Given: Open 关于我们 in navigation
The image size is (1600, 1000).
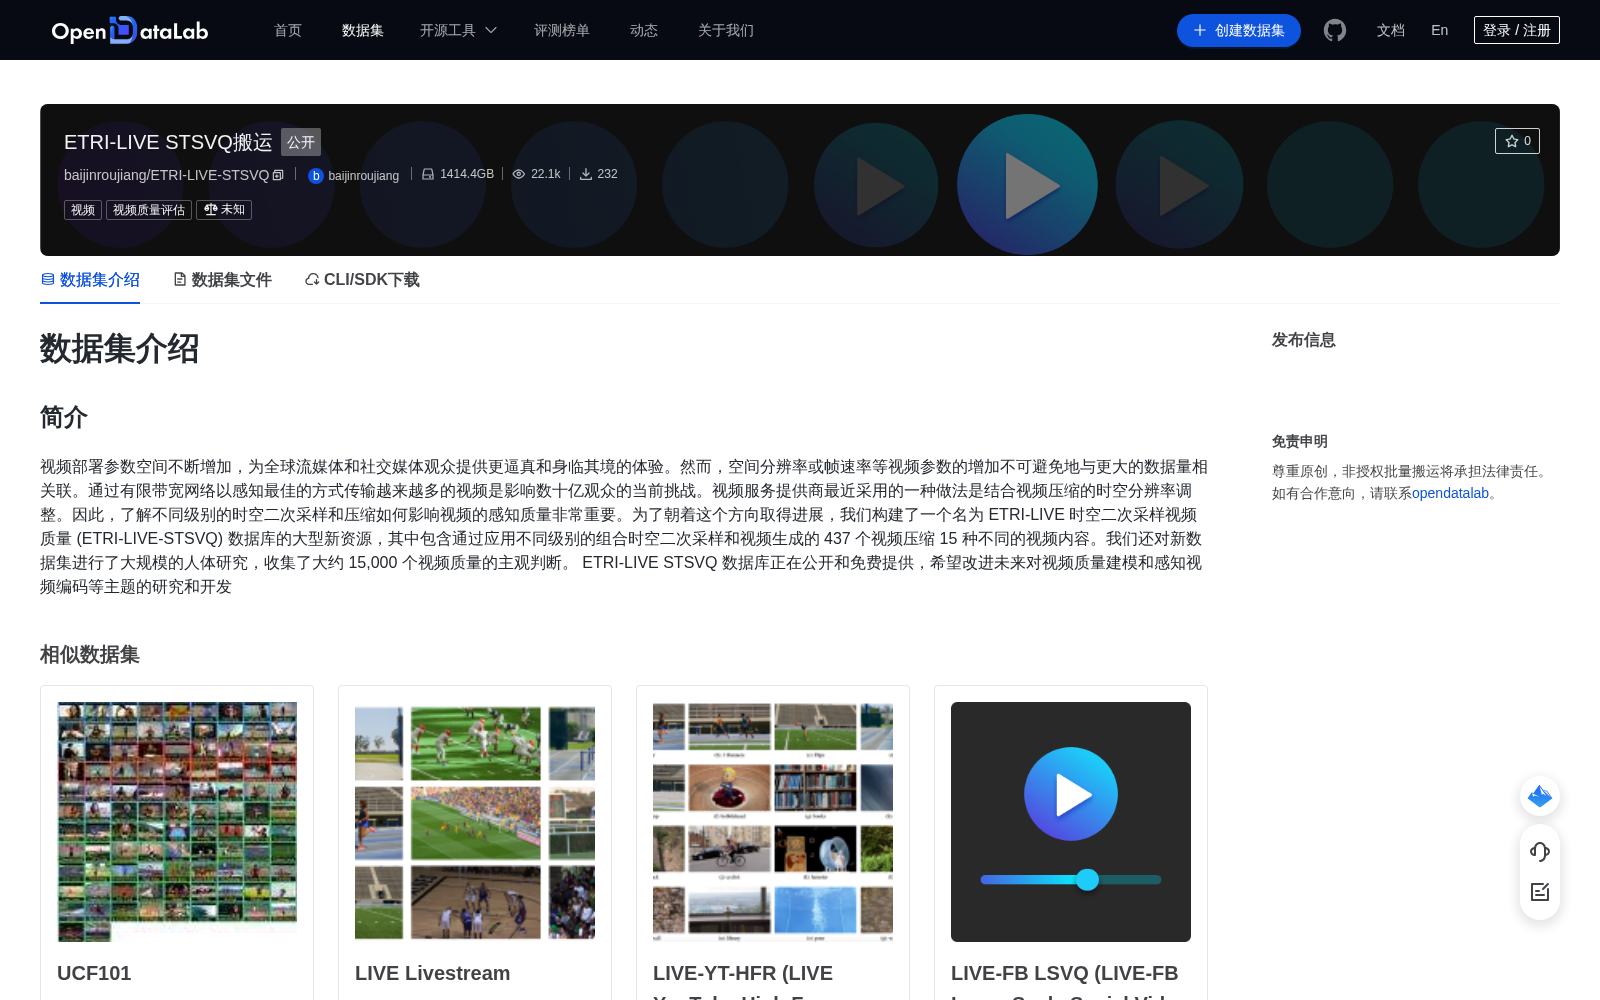Looking at the screenshot, I should 726,30.
